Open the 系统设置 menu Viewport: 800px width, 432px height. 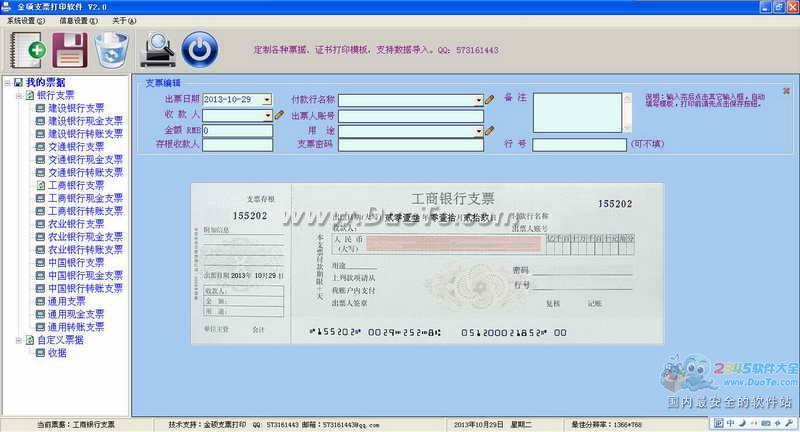(26, 20)
